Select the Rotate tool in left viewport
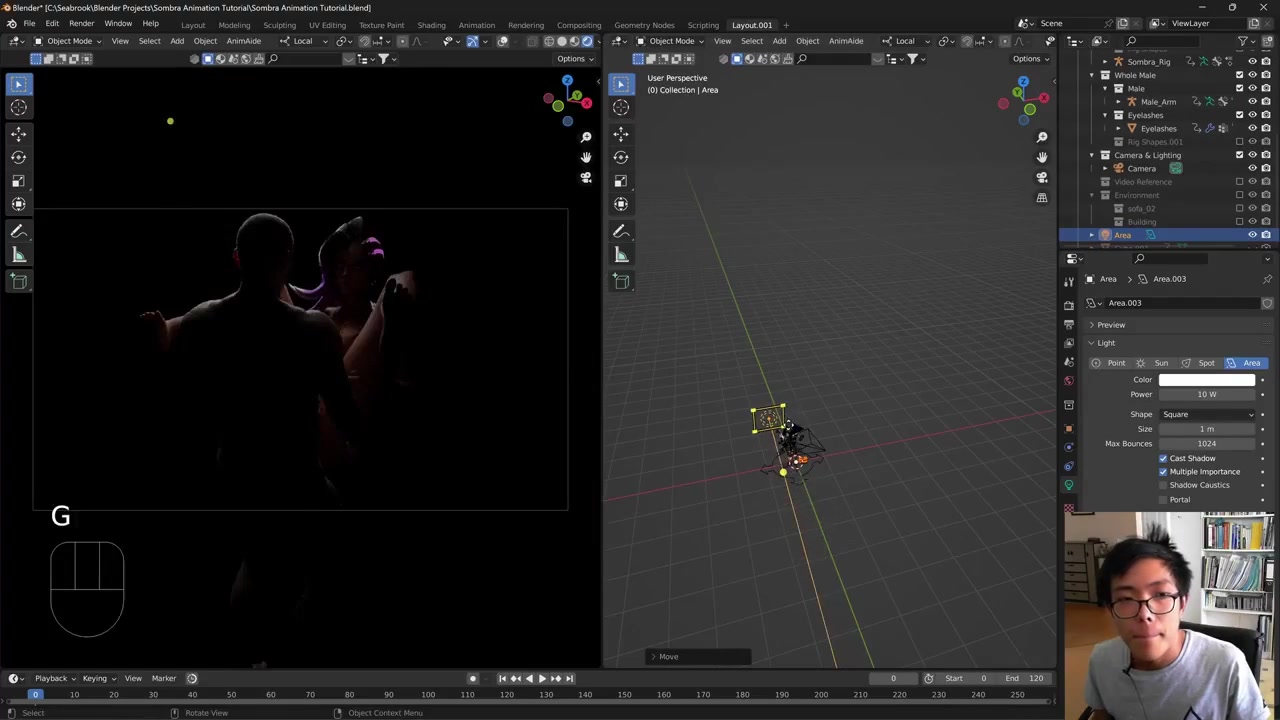Screen dimensions: 1280x720 [19, 157]
